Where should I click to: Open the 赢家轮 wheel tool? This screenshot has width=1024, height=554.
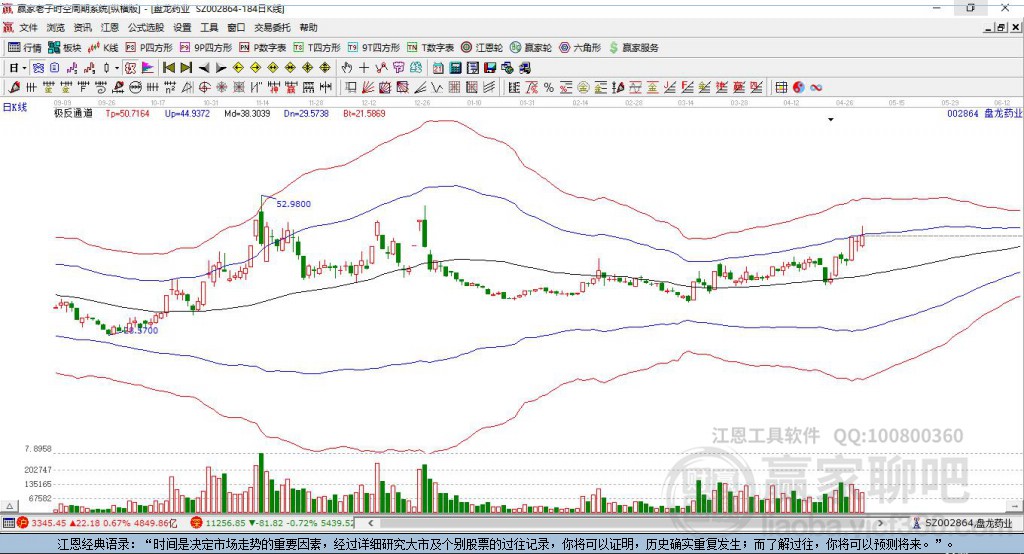pos(531,48)
